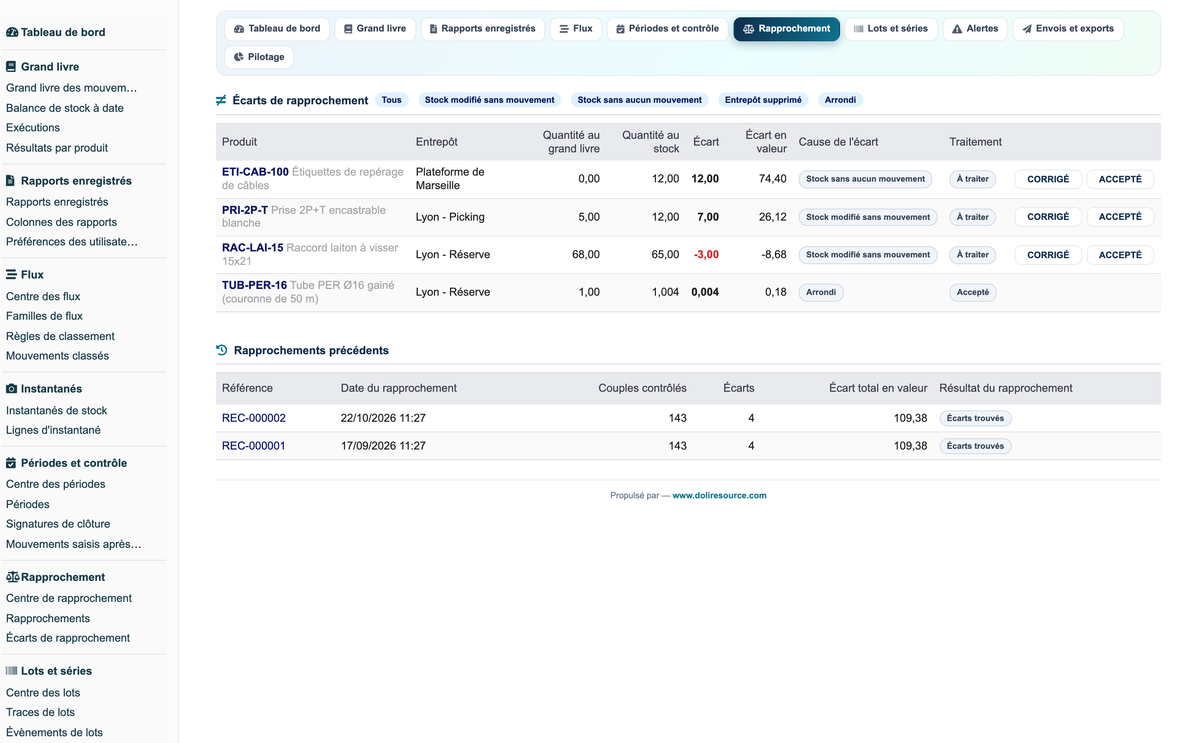Click the Accepté status on TUB-PER-16 row

coord(973,293)
